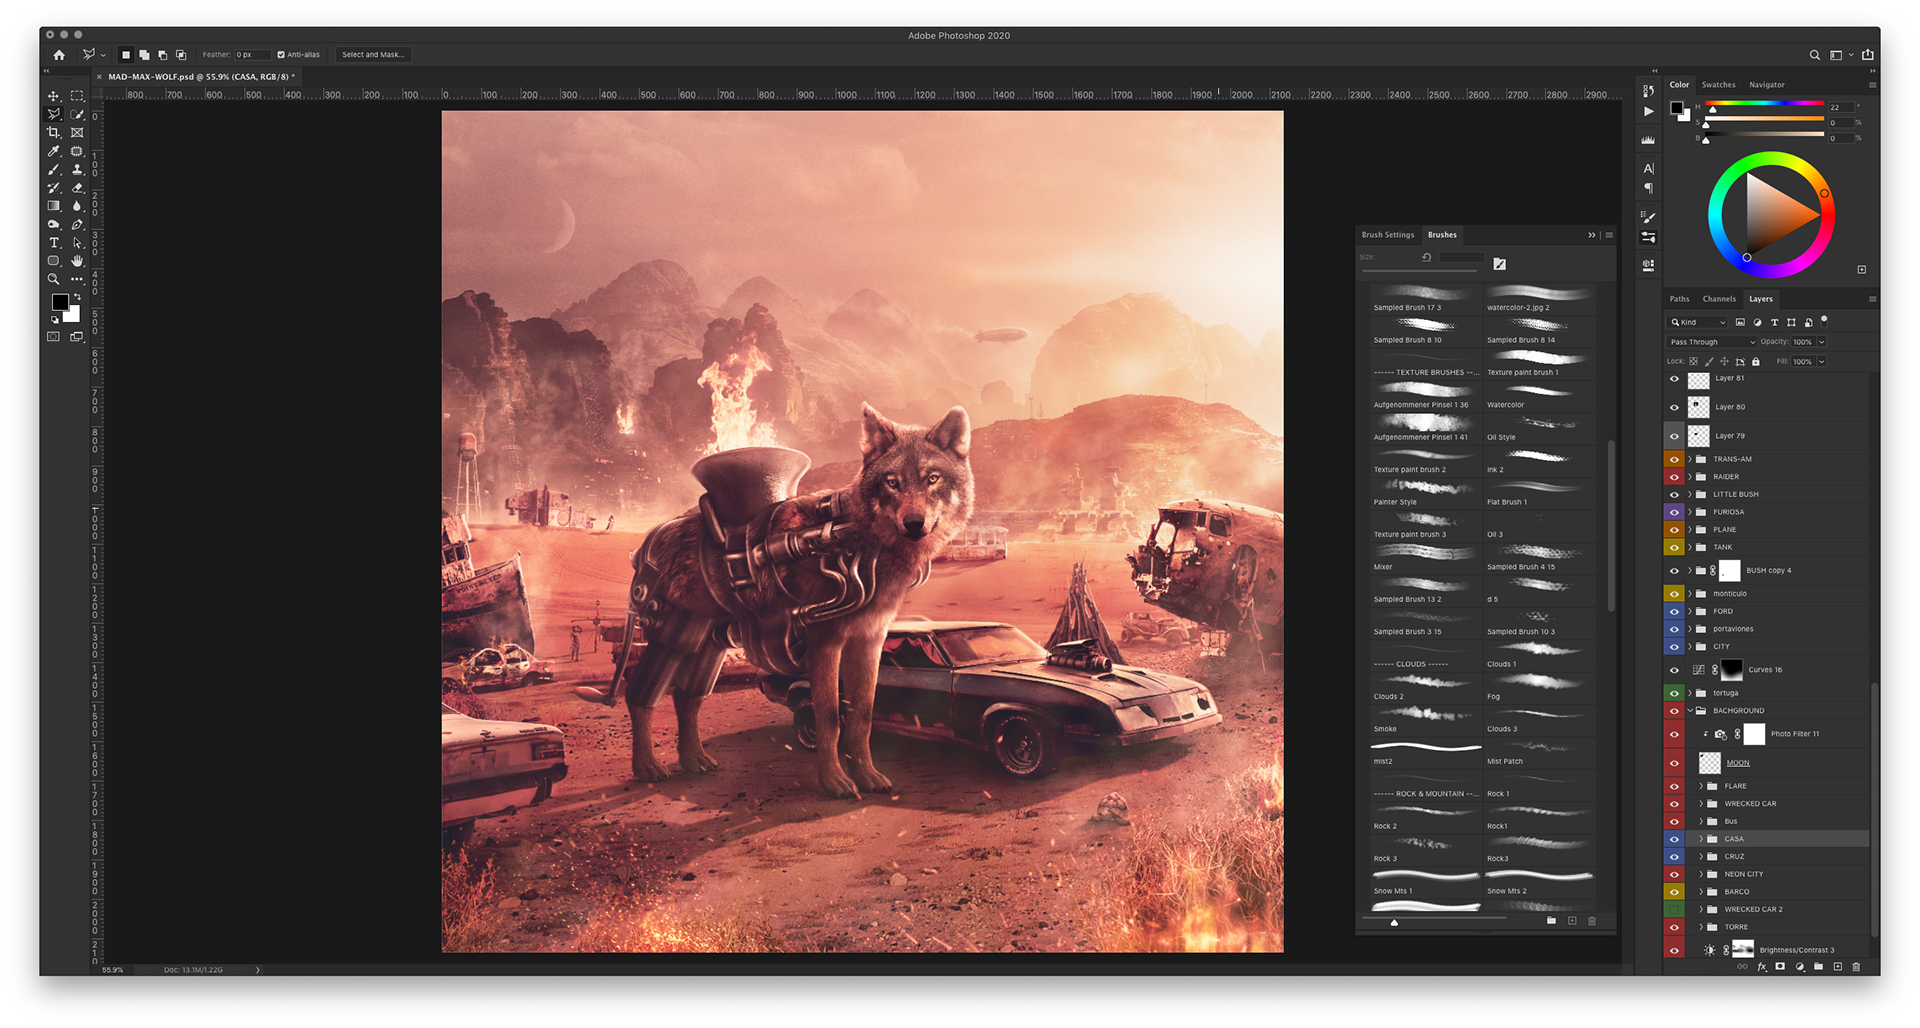Viewport: 1920px width, 1028px height.
Task: Expand the TRANS-AM layer group
Action: pyautogui.click(x=1690, y=459)
